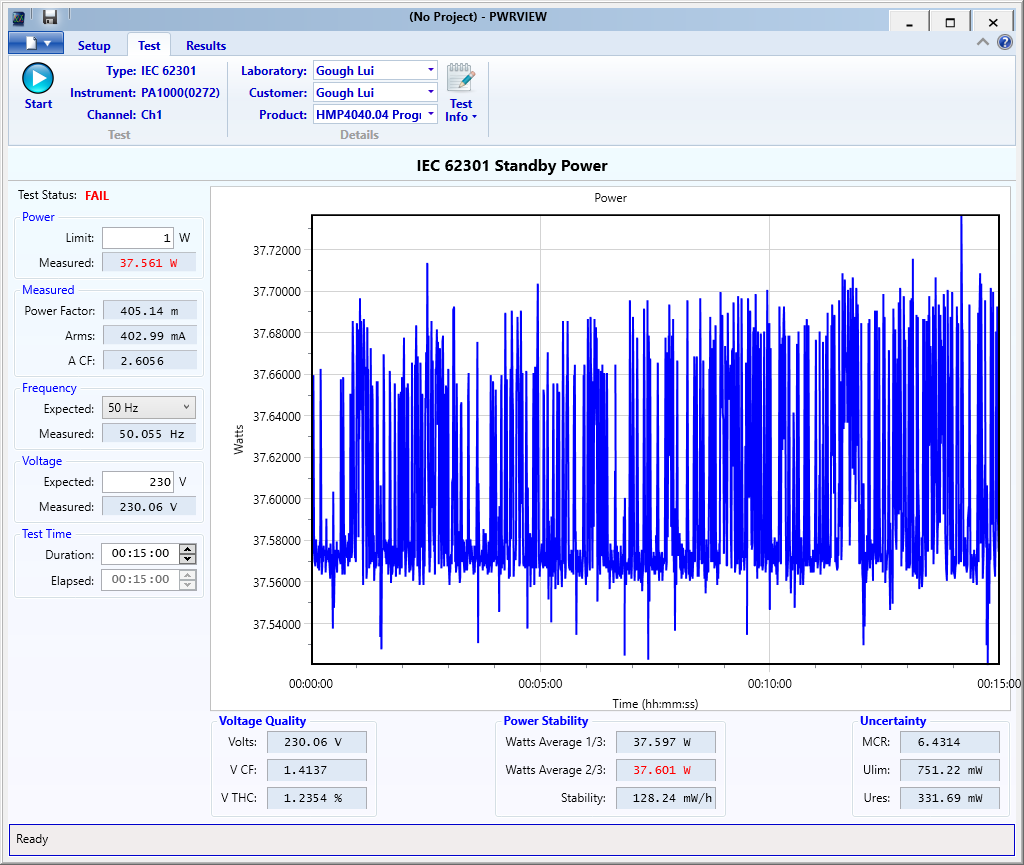1024x865 pixels.
Task: Maximize the PWRVIEW window
Action: (x=950, y=22)
